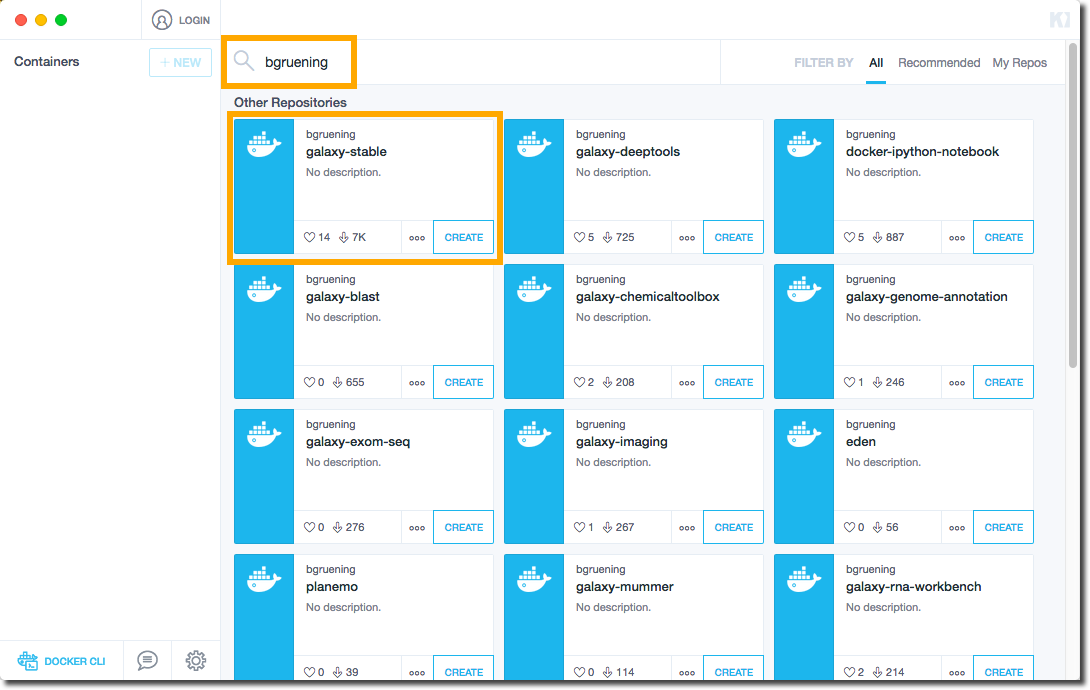Switch to My Repos filter tab
1090x690 pixels.
click(x=1020, y=63)
